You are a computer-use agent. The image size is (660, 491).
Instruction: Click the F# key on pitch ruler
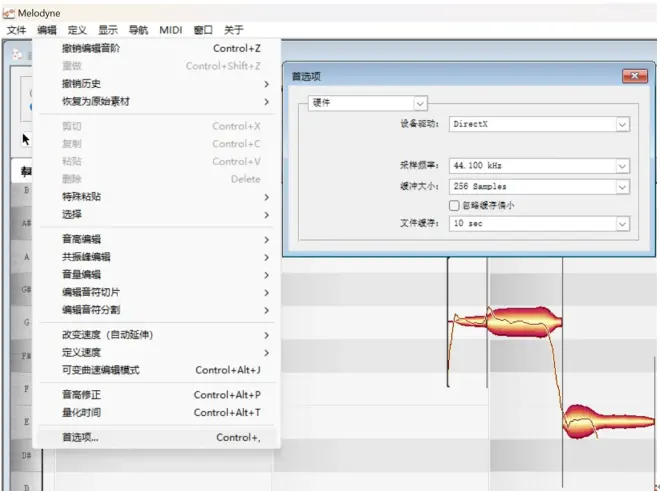(26, 356)
